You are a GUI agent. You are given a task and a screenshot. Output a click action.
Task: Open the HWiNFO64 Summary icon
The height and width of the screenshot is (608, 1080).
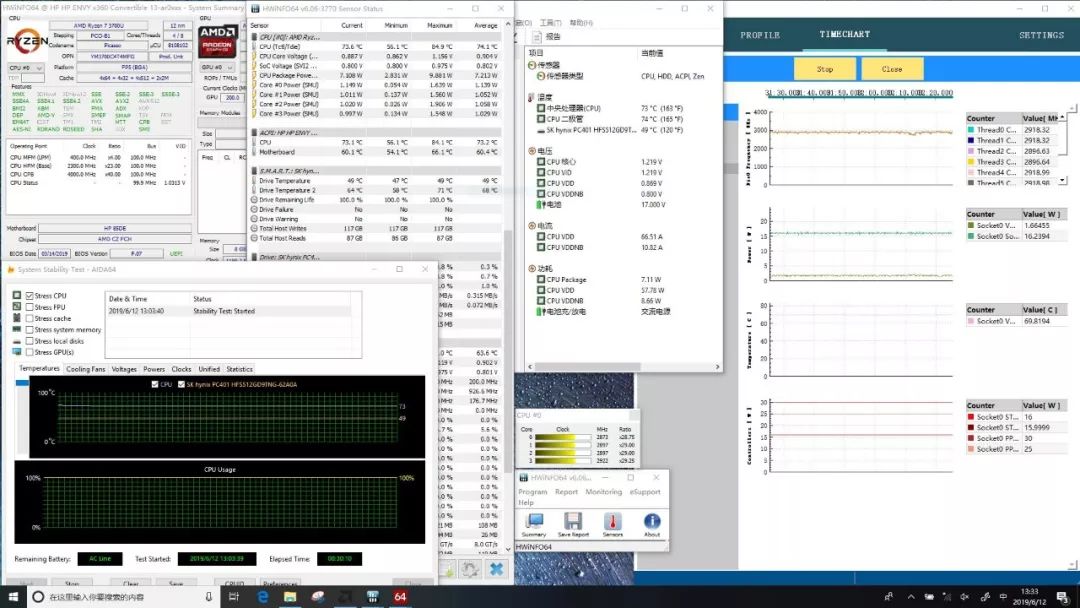[x=534, y=522]
